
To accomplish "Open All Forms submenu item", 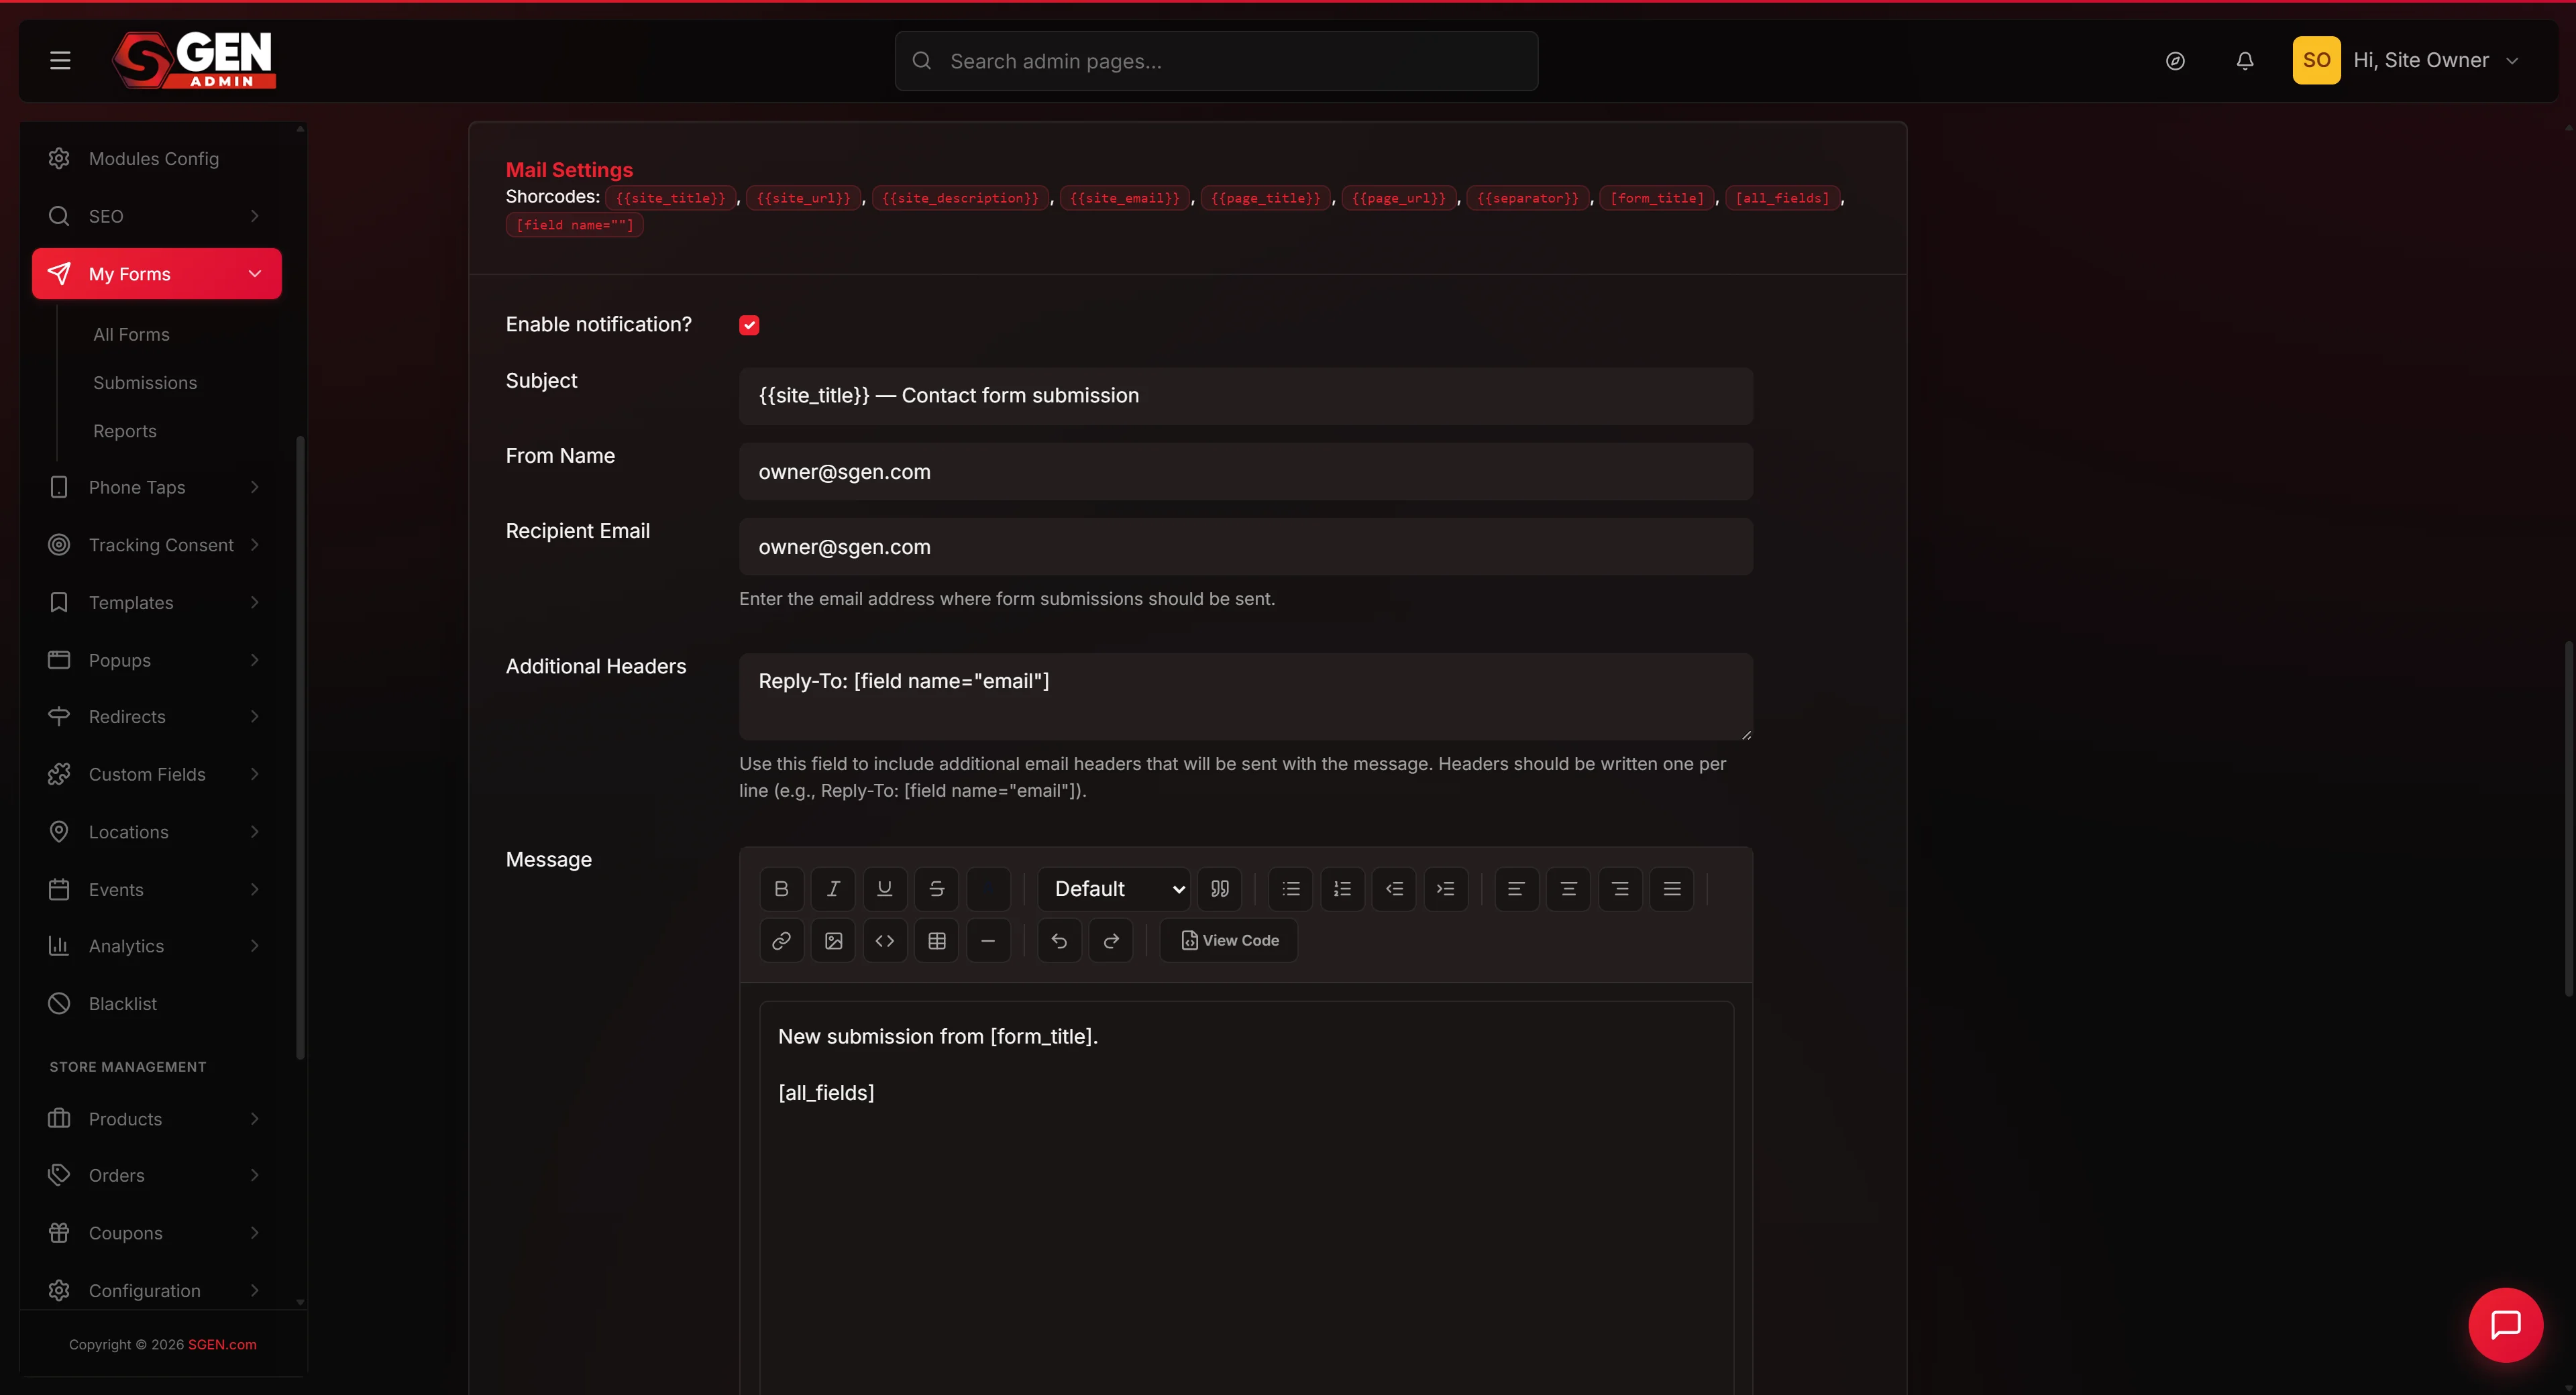I will tap(131, 335).
